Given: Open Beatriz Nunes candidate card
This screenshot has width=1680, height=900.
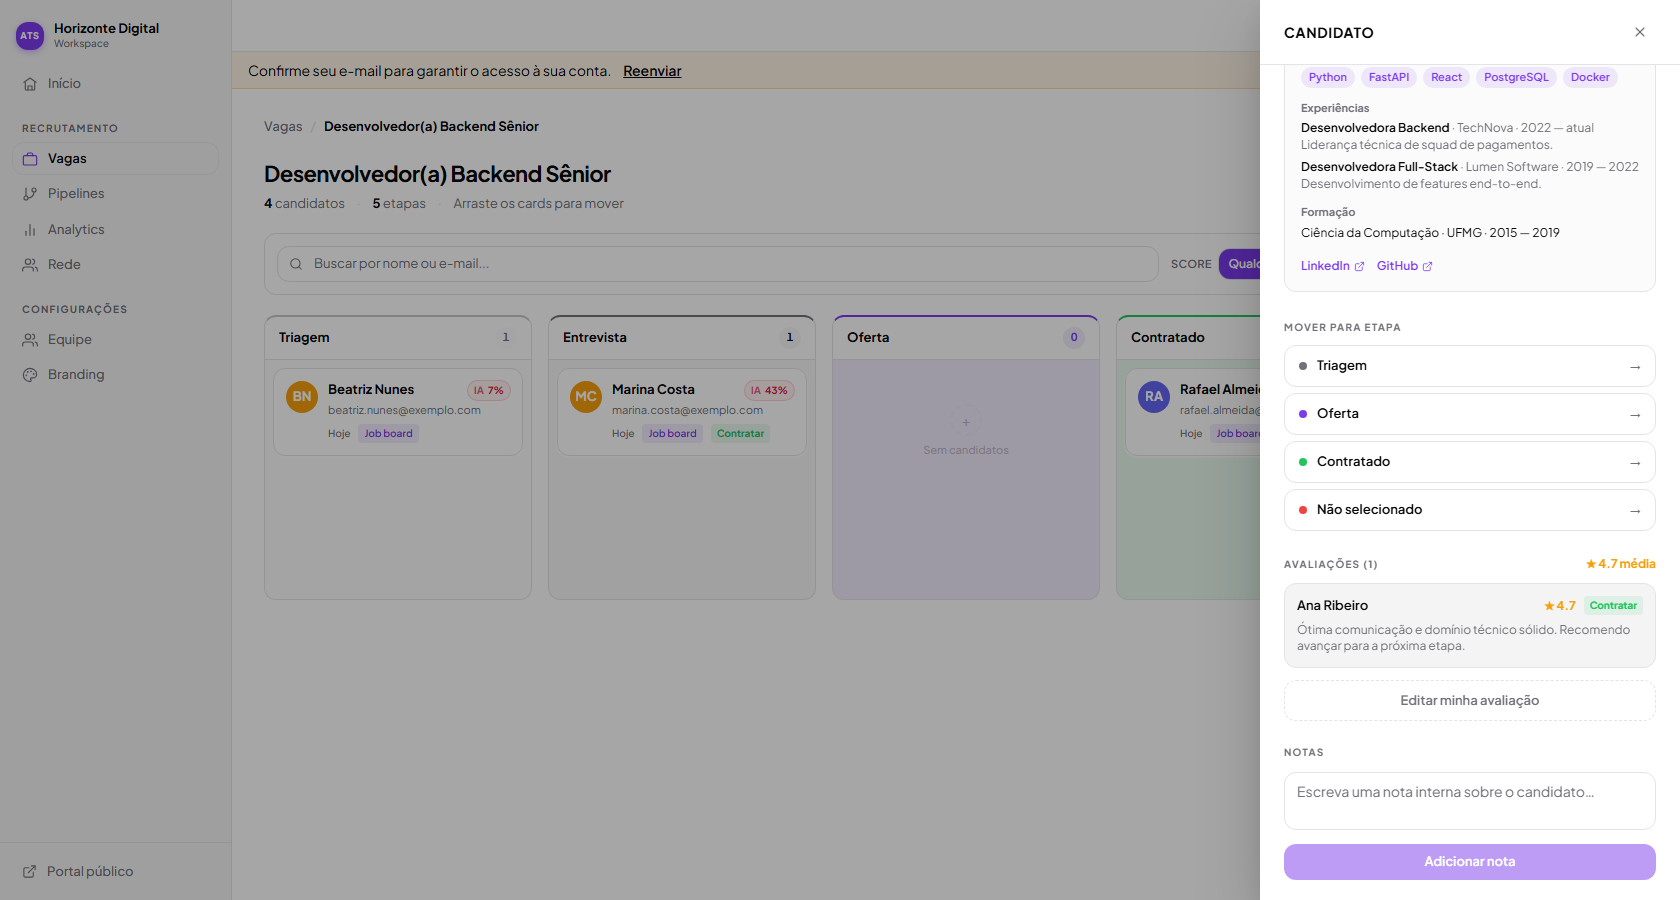Looking at the screenshot, I should click(398, 412).
